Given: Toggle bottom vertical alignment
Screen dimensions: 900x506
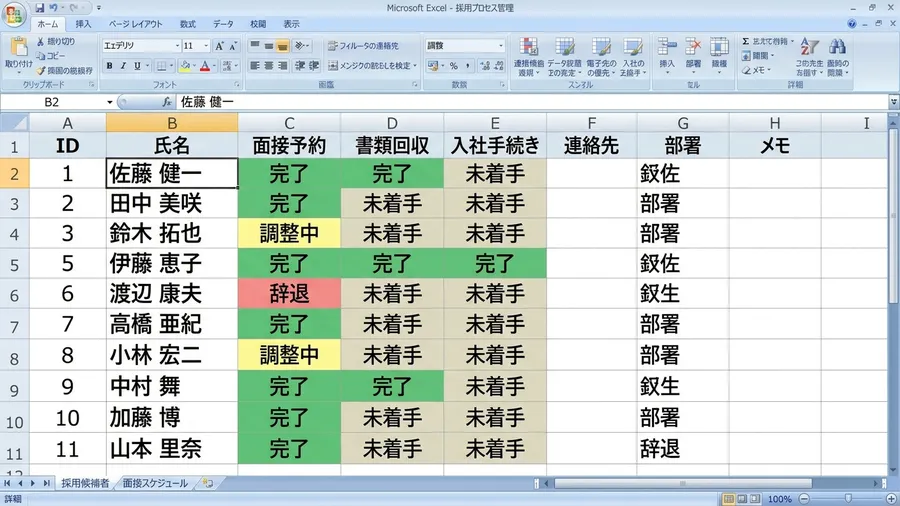Looking at the screenshot, I should coord(282,46).
